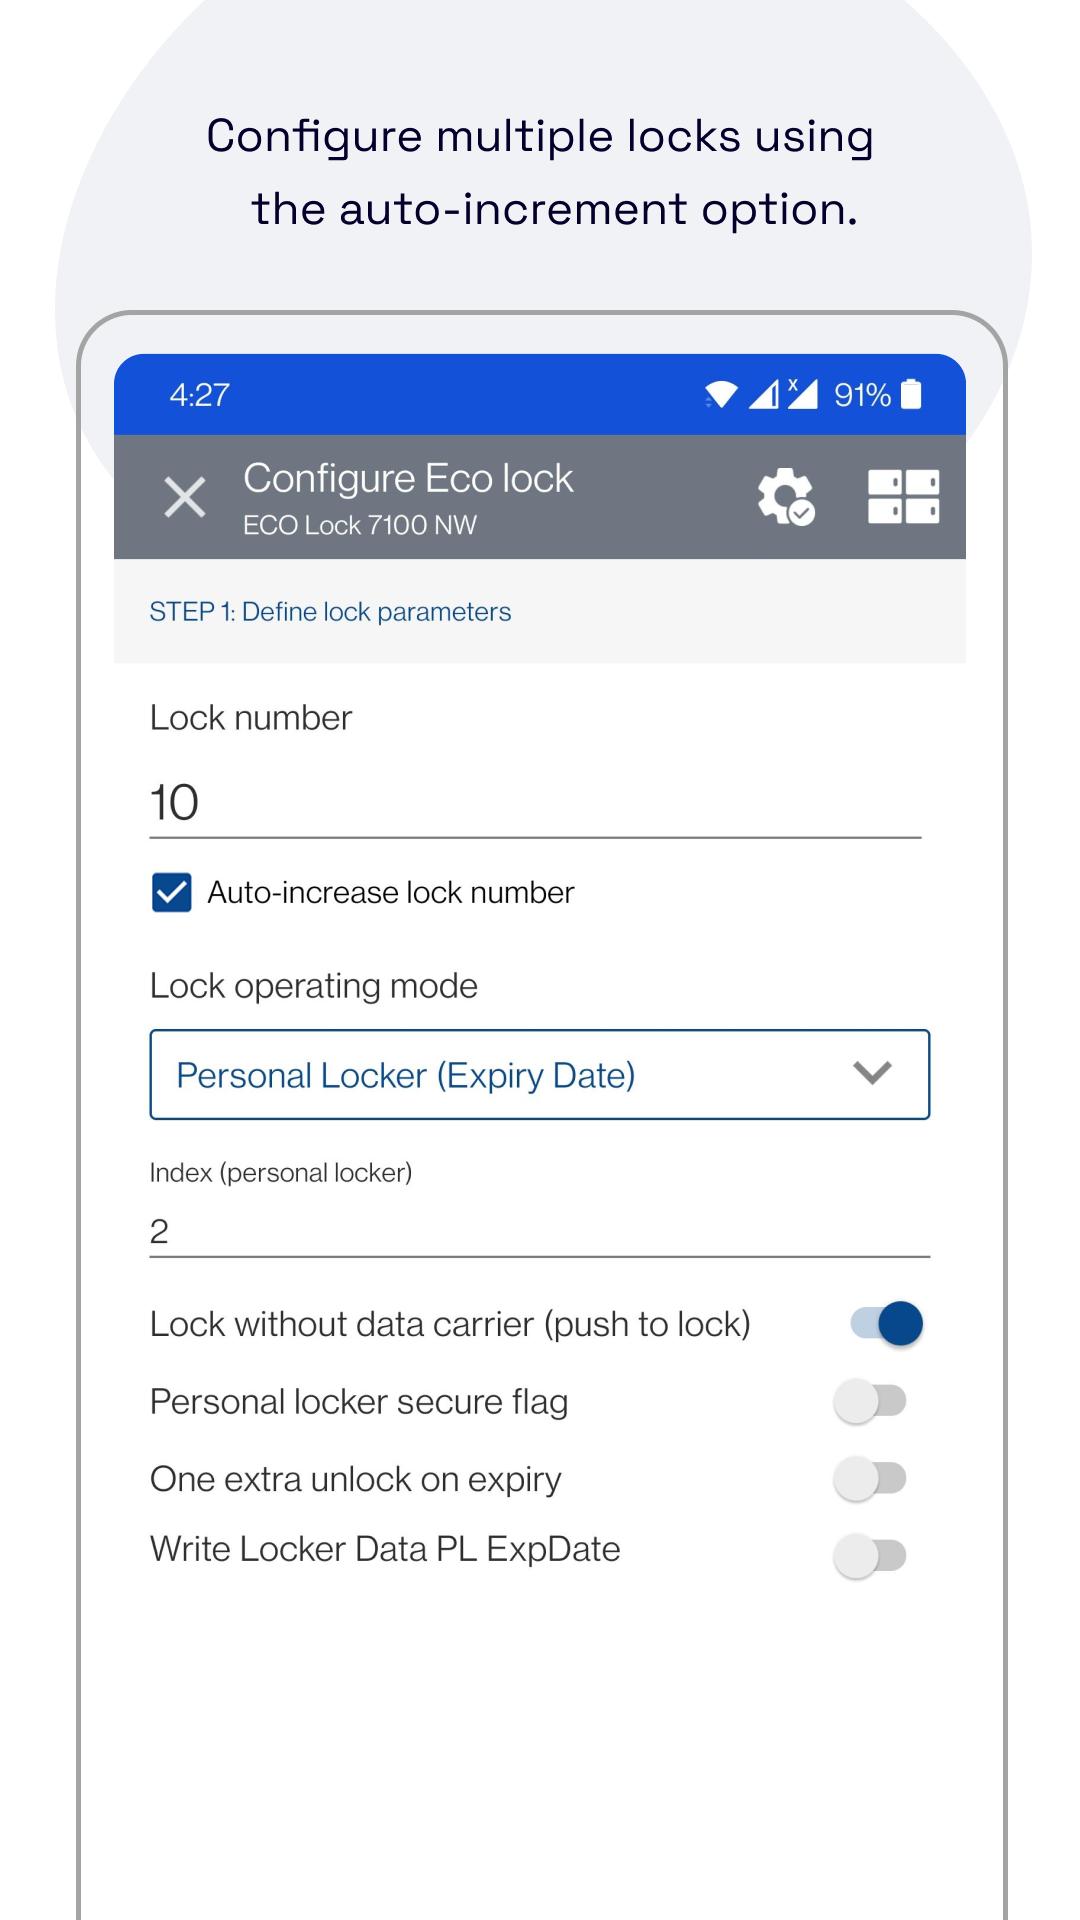Click the dropdown chevron arrow
The image size is (1080, 1920).
[872, 1074]
